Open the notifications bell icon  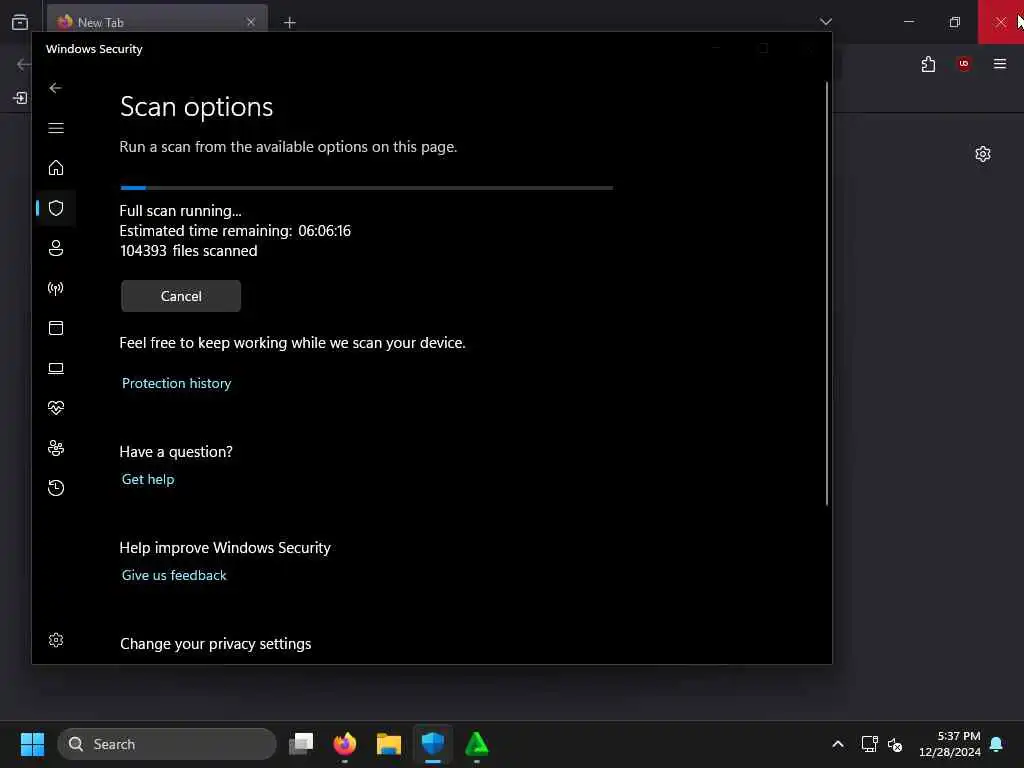pos(997,744)
